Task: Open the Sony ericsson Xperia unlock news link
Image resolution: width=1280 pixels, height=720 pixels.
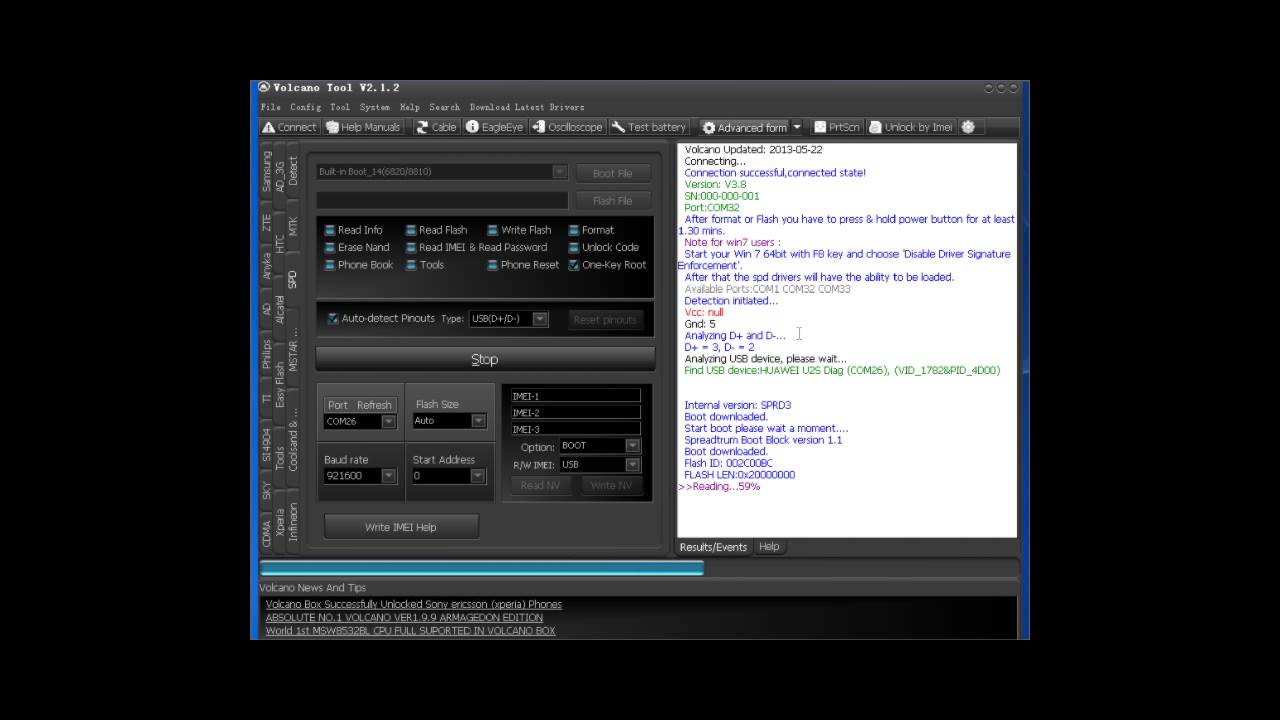Action: [x=414, y=604]
